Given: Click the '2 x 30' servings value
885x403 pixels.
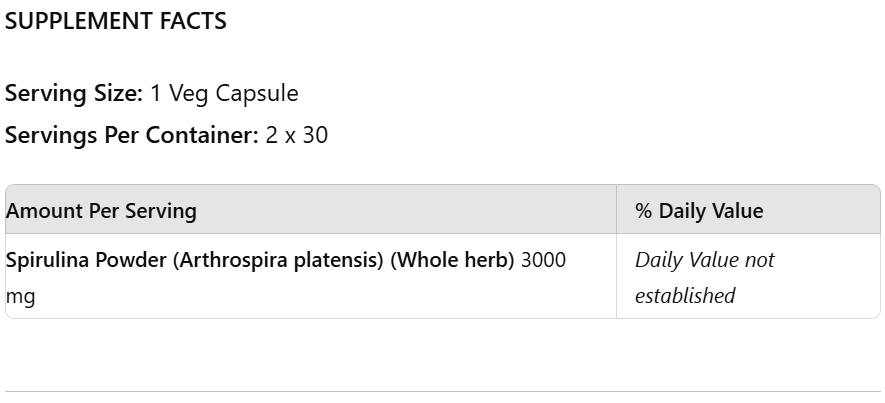Looking at the screenshot, I should [x=297, y=135].
